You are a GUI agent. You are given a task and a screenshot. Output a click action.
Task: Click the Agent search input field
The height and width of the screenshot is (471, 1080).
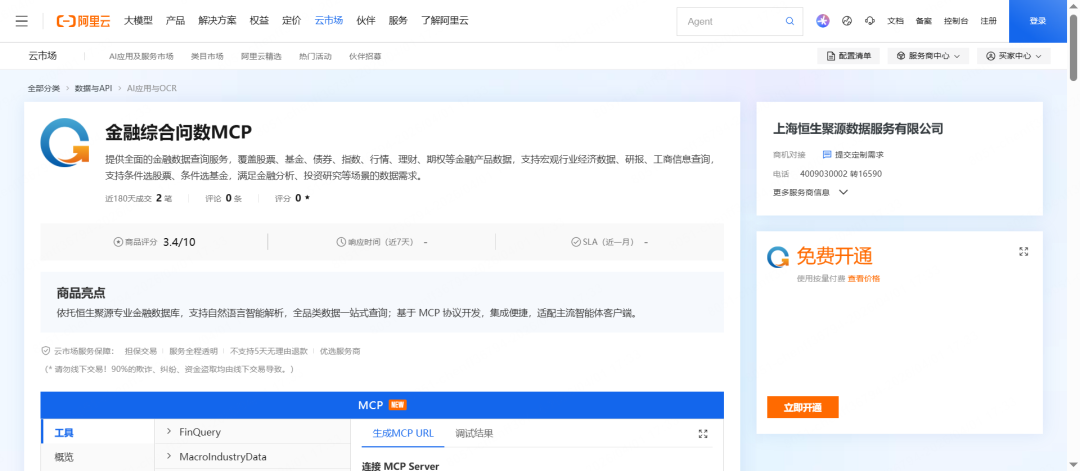(728, 21)
